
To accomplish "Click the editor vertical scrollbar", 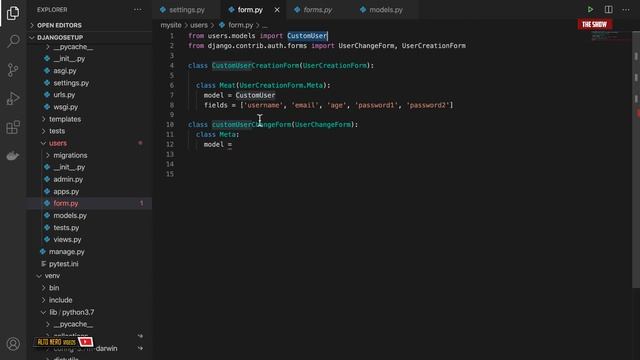I will (636, 159).
